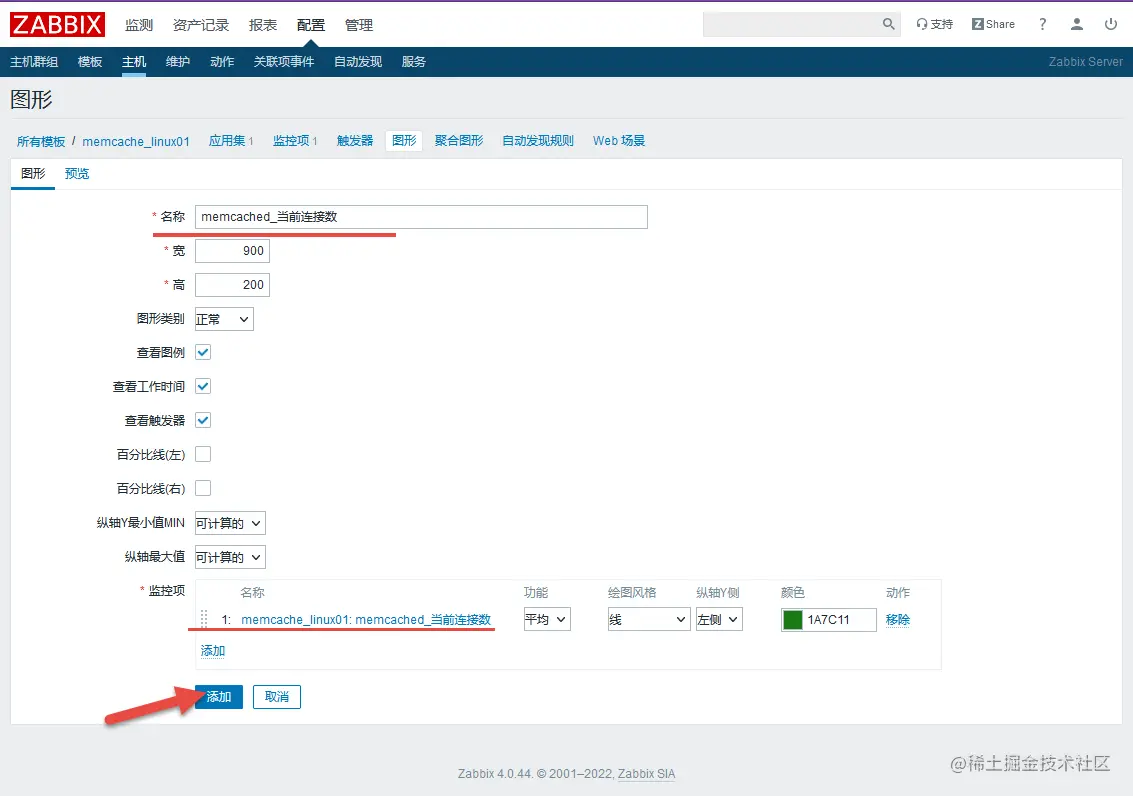Image resolution: width=1133 pixels, height=796 pixels.
Task: Click 添加 link under item list
Action: pos(212,651)
